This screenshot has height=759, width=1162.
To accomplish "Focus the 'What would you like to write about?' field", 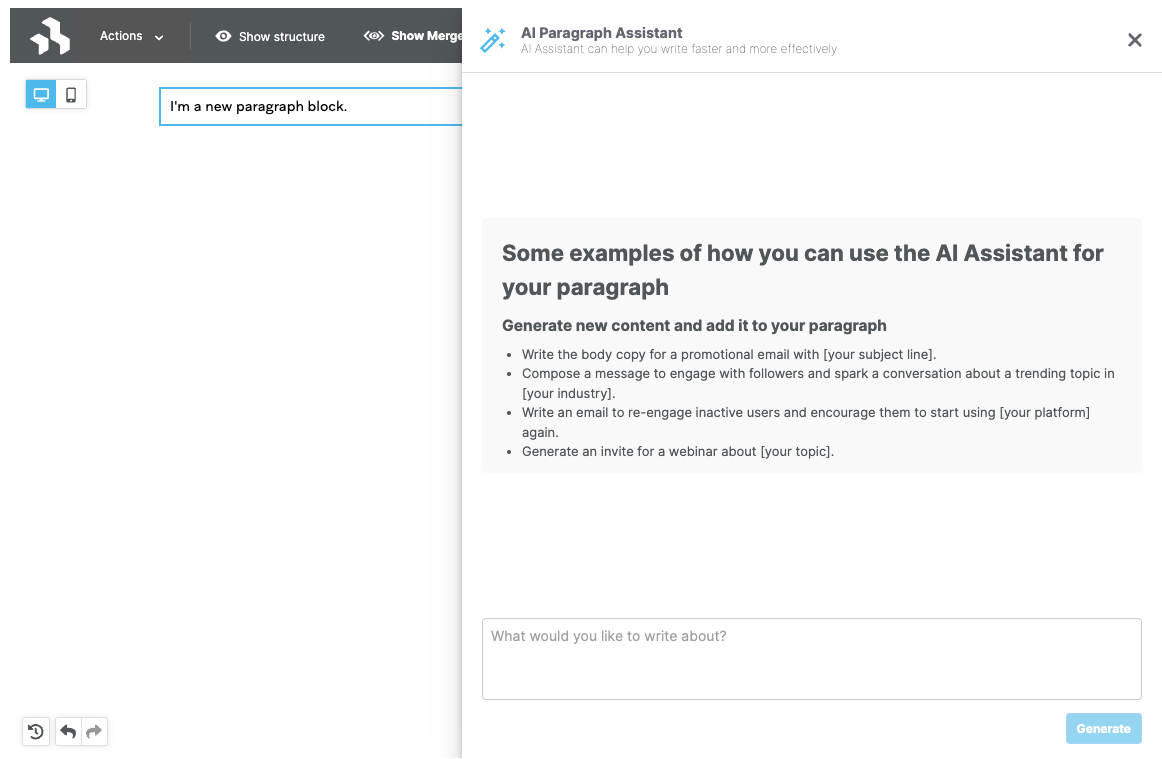I will click(x=811, y=658).
